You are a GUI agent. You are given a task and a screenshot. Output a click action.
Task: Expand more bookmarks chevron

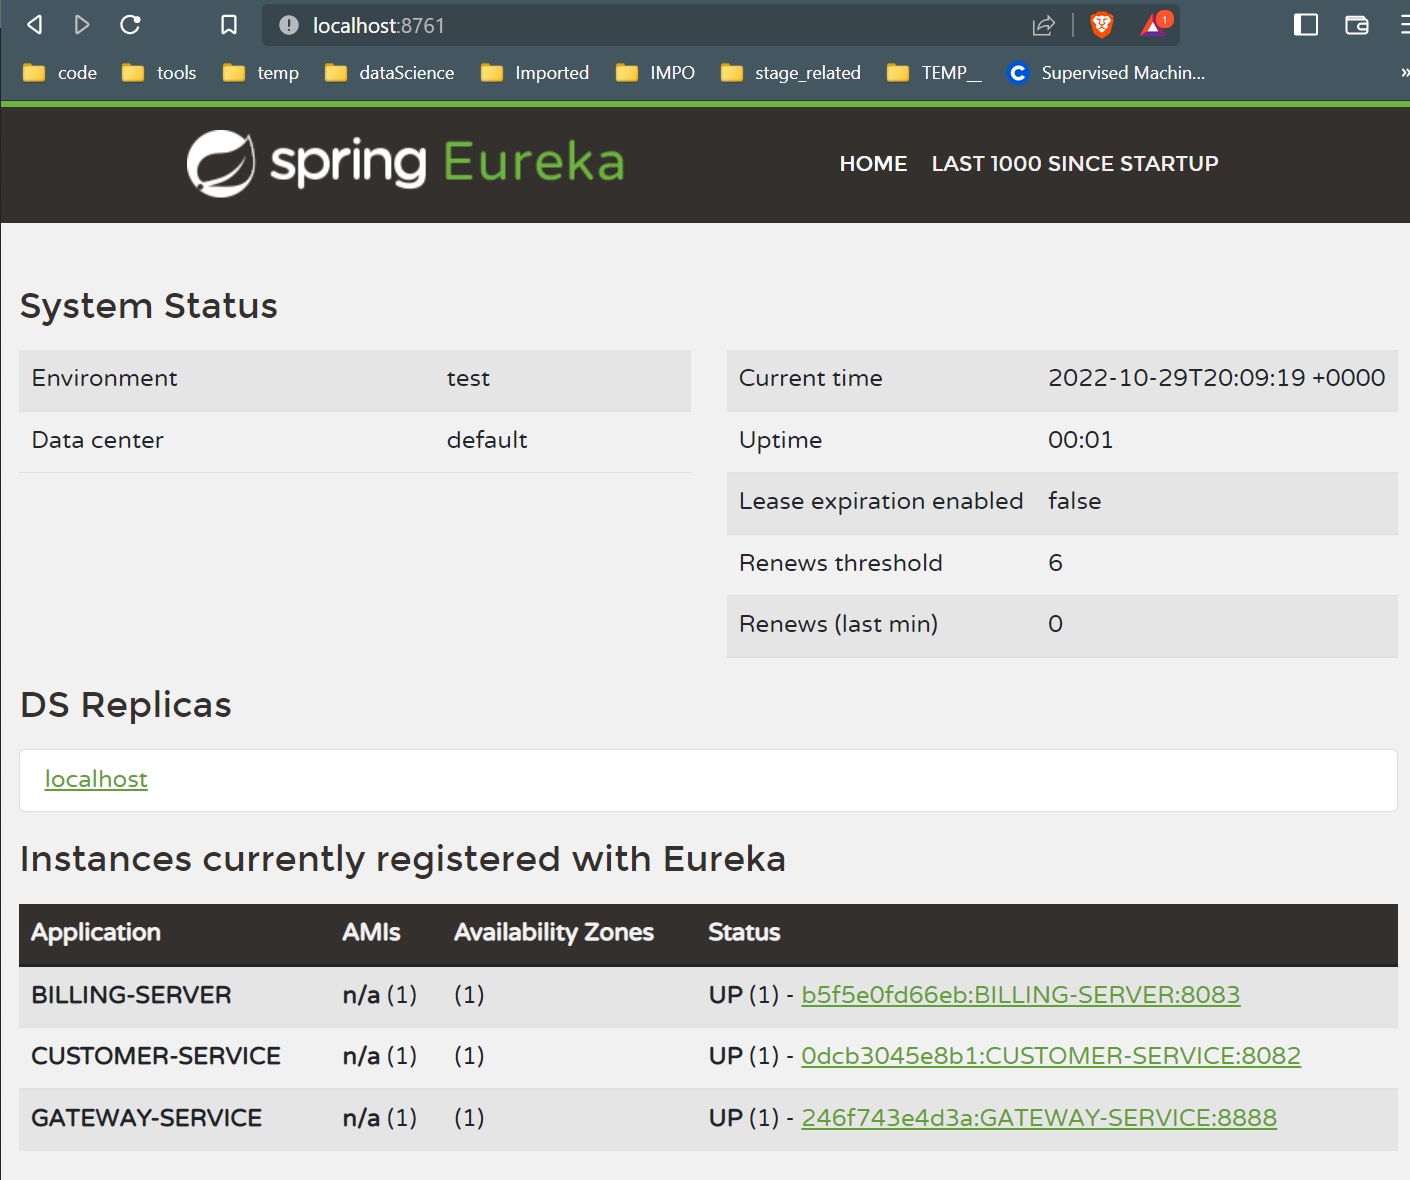point(1404,73)
